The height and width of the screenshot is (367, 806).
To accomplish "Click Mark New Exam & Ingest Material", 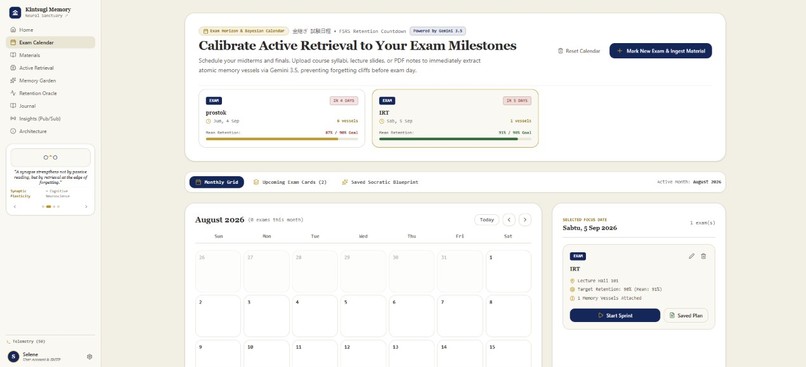I will (661, 51).
